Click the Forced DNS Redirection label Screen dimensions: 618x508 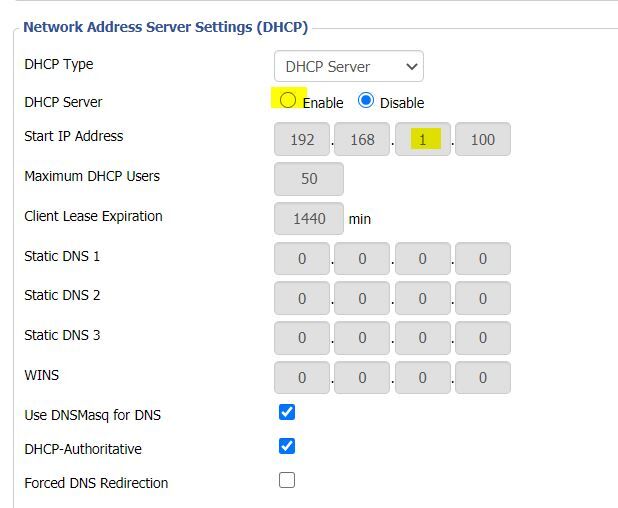pyautogui.click(x=96, y=483)
